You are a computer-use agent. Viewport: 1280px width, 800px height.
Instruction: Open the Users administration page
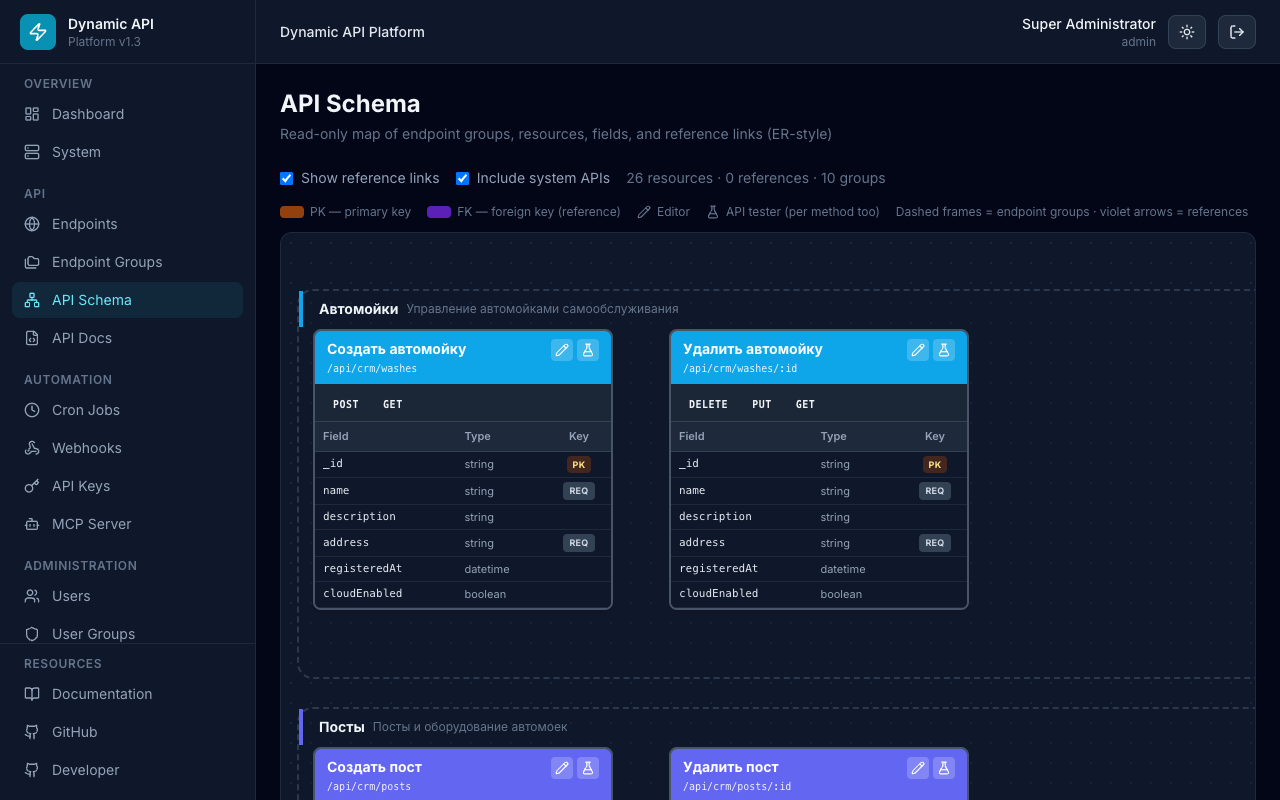pyautogui.click(x=127, y=596)
